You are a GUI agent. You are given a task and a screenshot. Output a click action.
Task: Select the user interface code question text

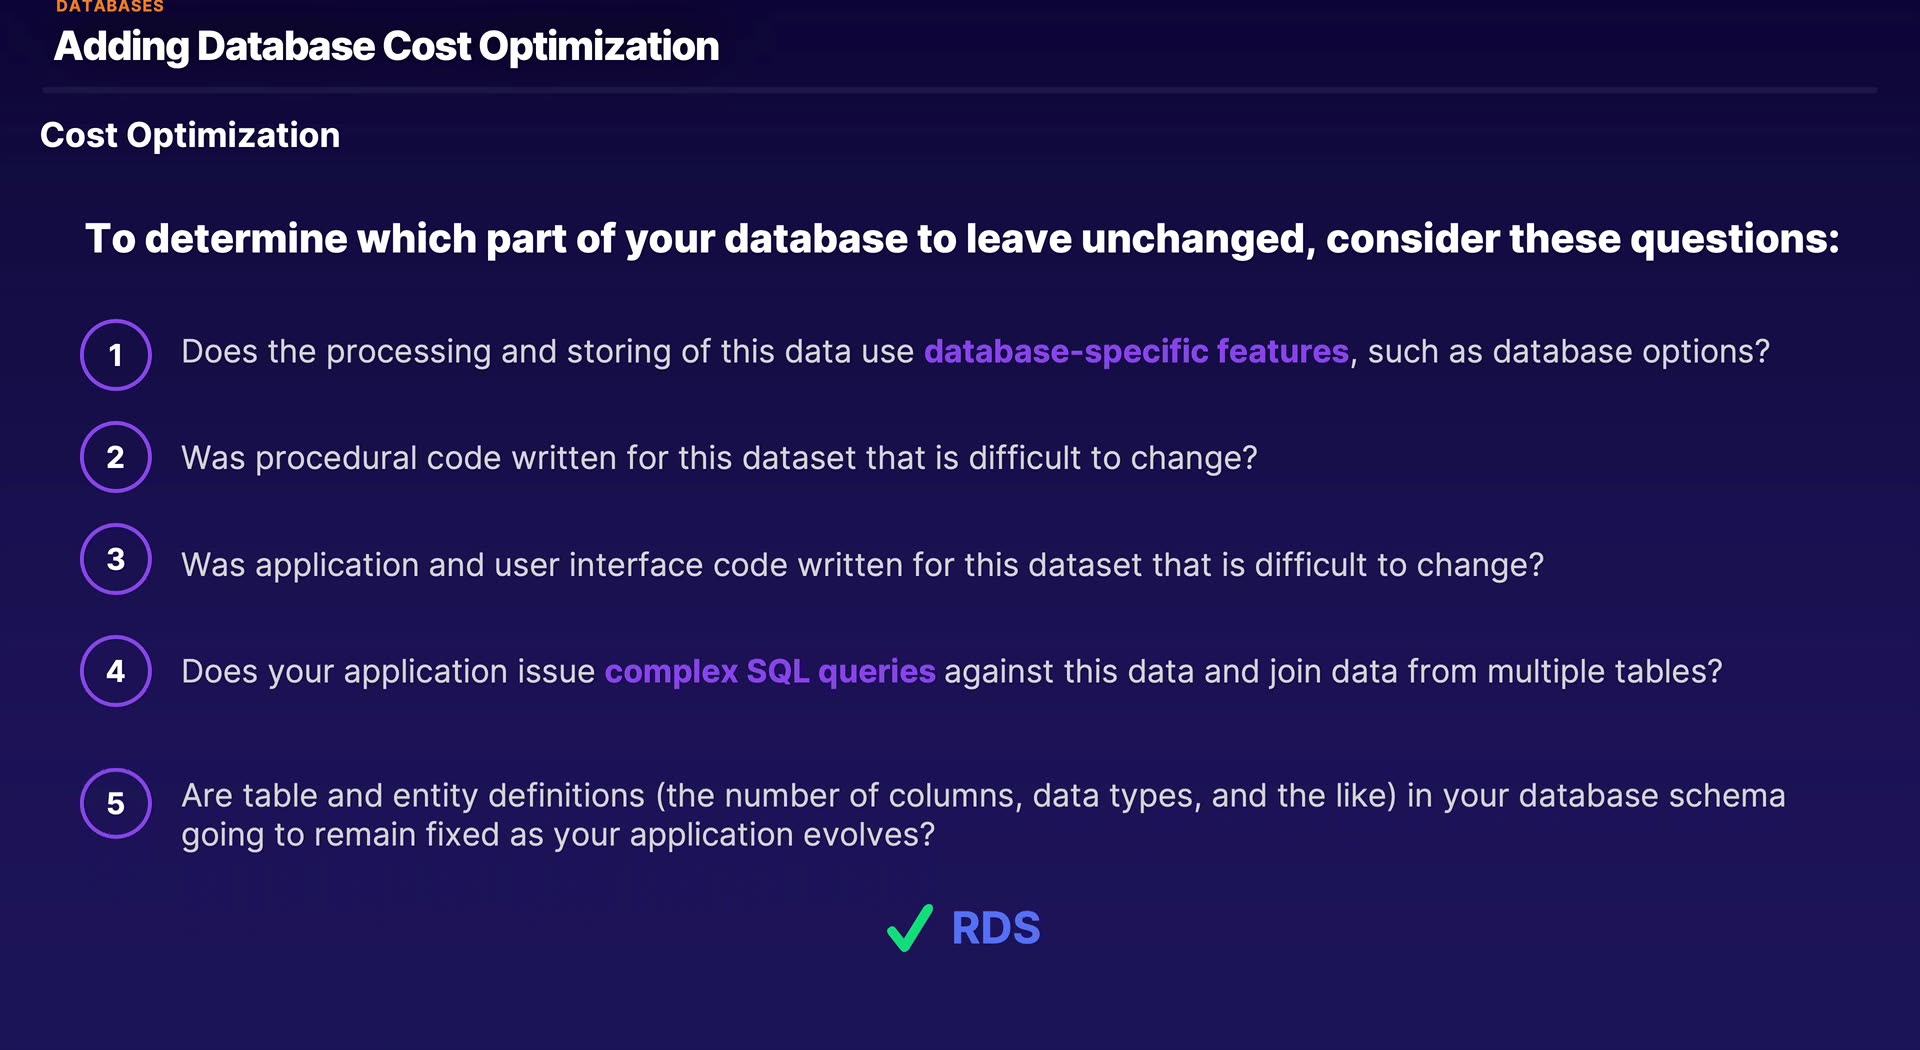[x=862, y=565]
